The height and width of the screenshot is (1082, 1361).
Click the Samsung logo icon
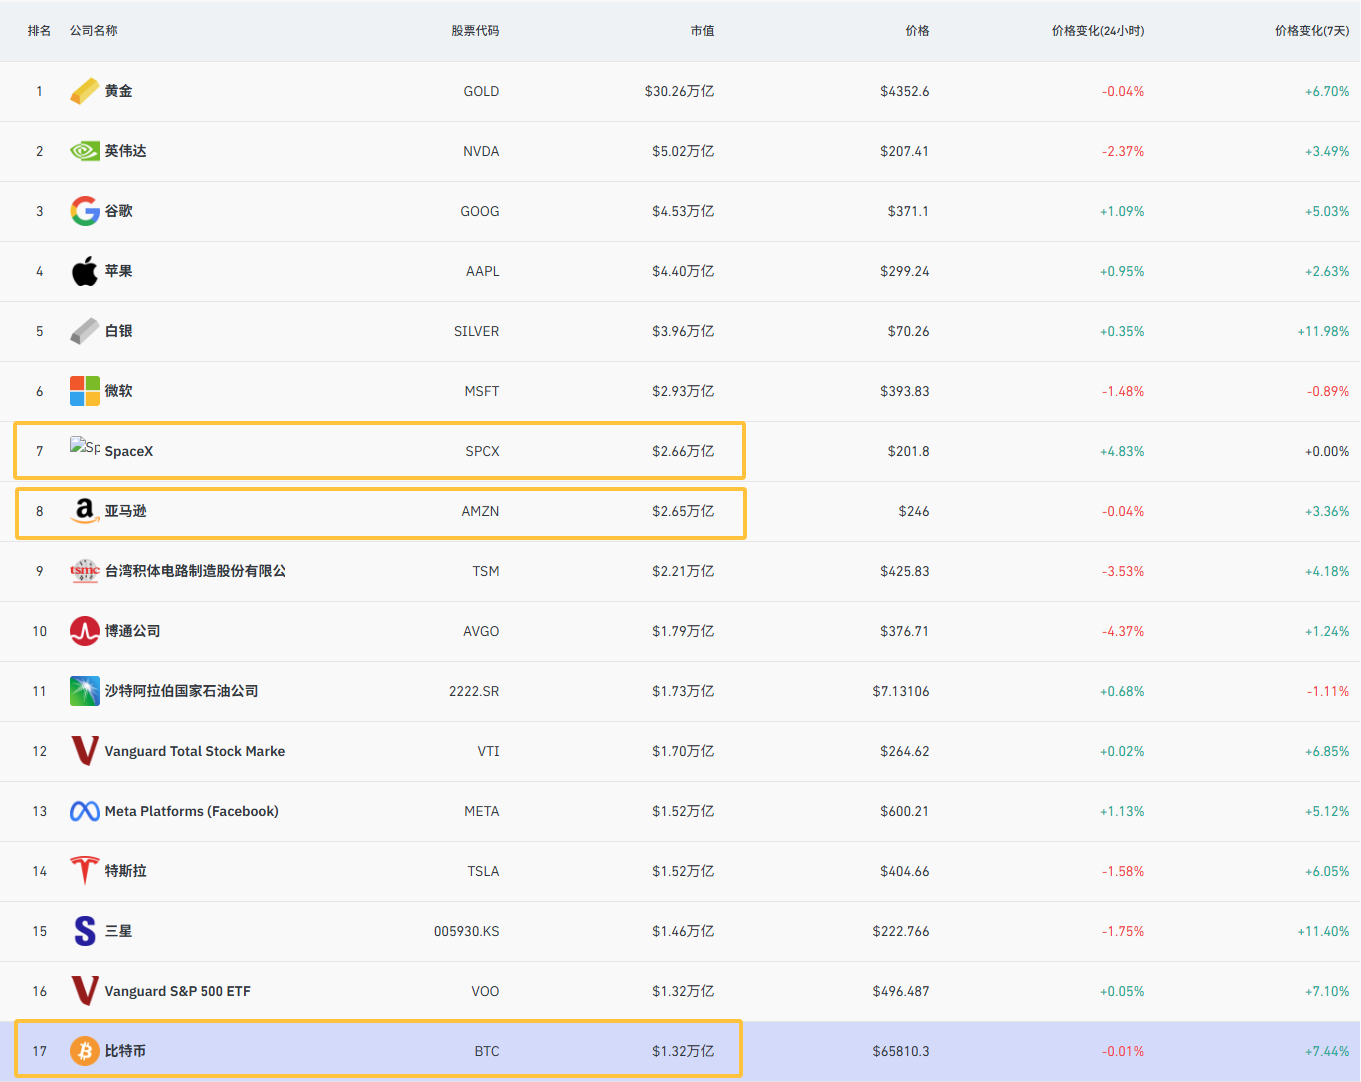(85, 931)
